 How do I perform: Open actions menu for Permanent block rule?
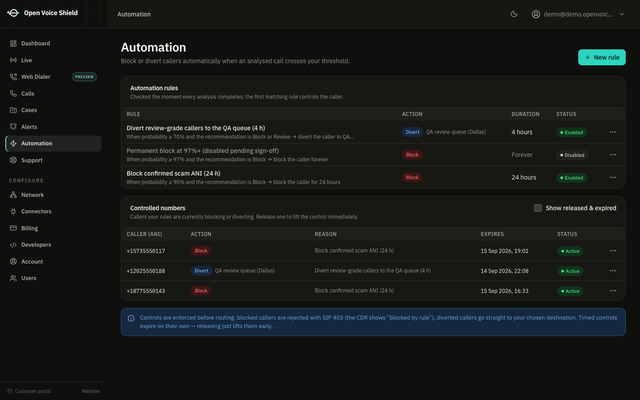(613, 155)
